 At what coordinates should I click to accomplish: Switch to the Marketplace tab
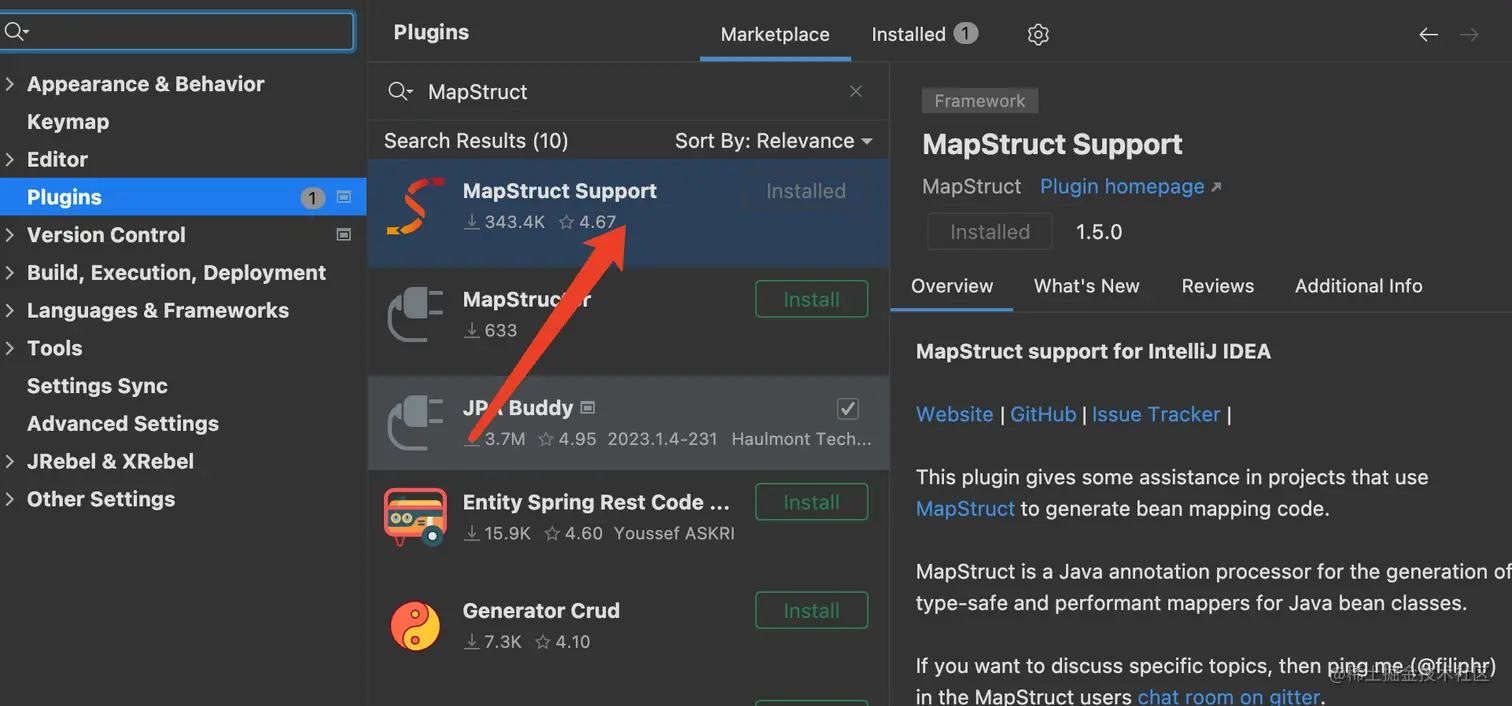point(775,34)
